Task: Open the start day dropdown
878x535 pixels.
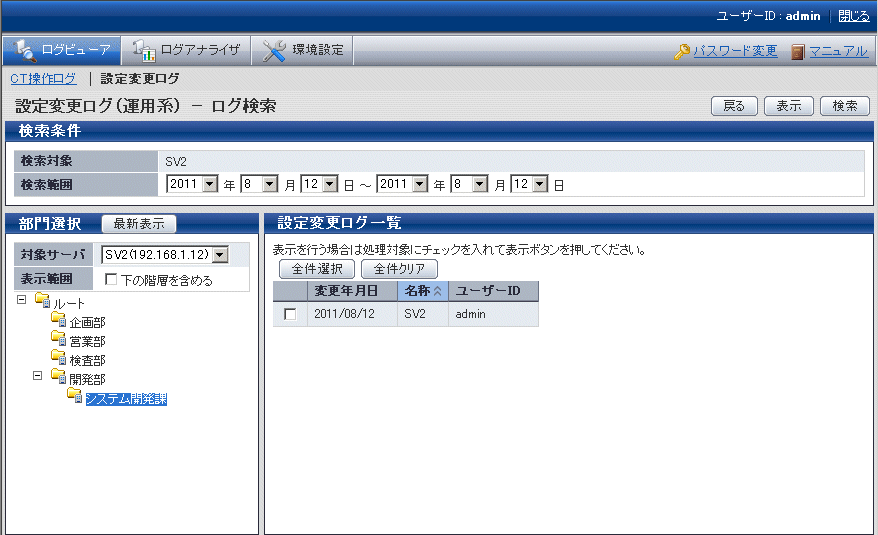Action: pyautogui.click(x=319, y=184)
